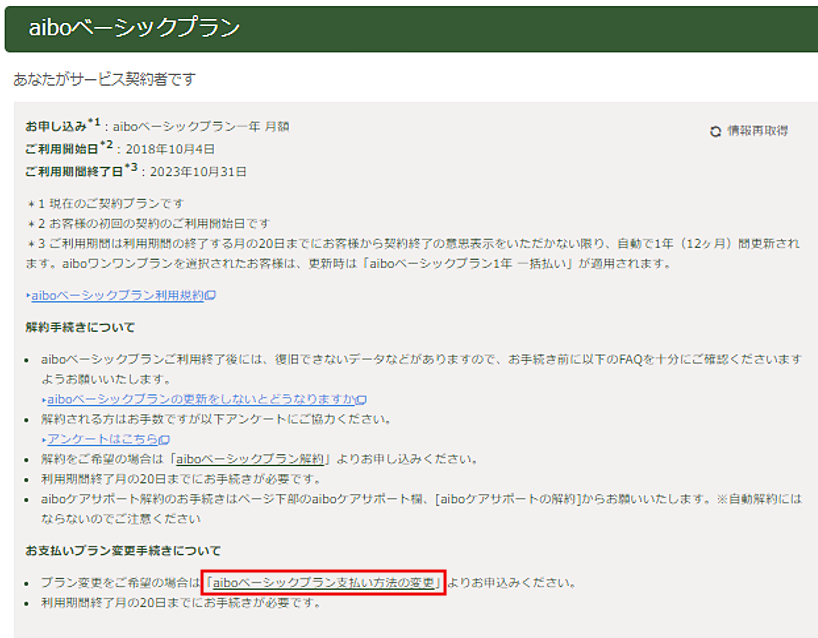Open aiboベーシックプラン支払い方法の変更 link
The image size is (818, 638).
324,583
